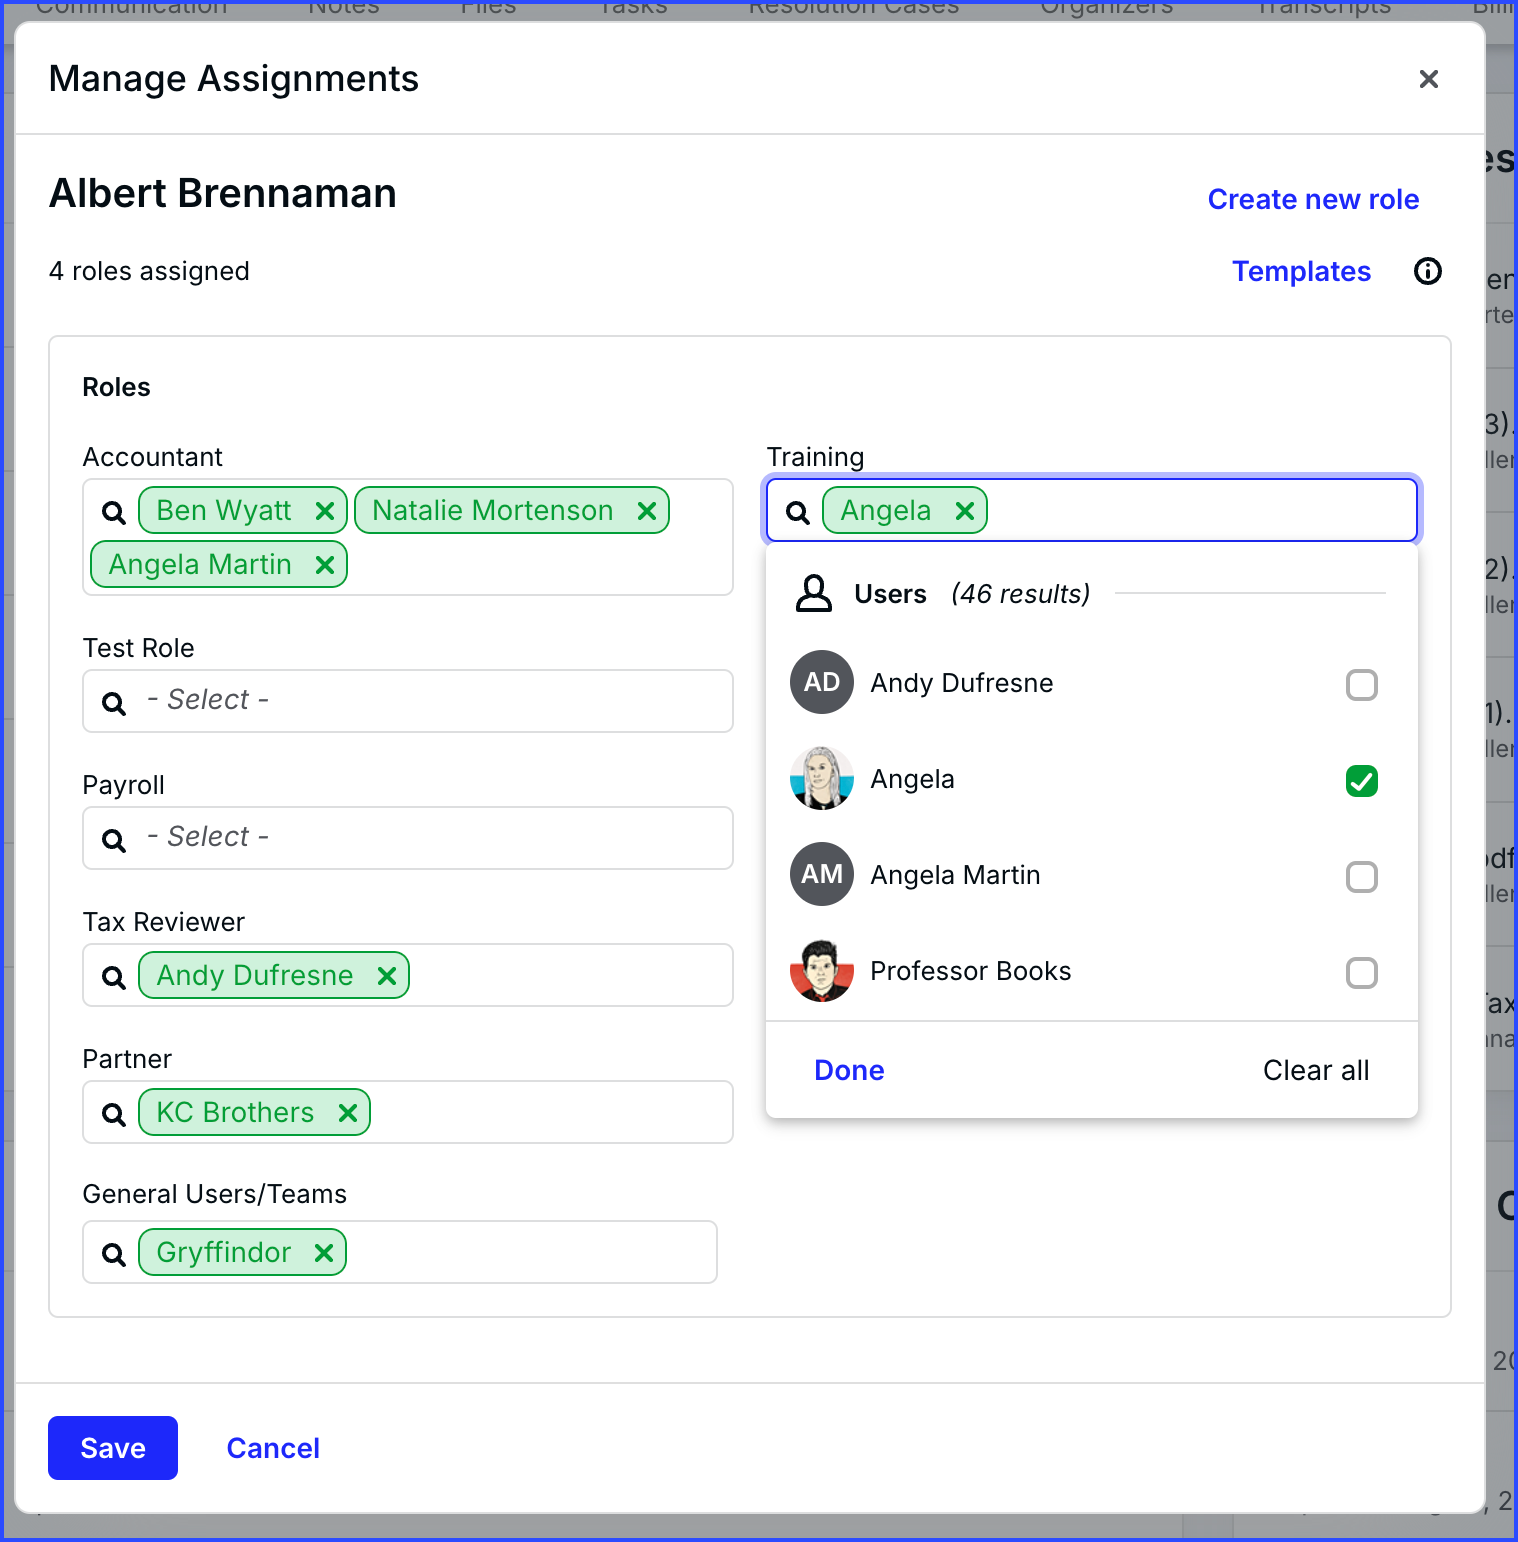Remove Angela Martin from Accountant role
Screen dimensions: 1518x1542
coord(324,565)
